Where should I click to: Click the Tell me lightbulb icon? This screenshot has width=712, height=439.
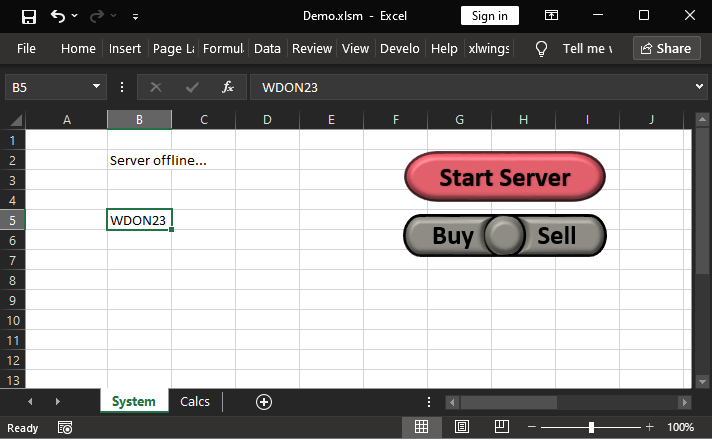541,49
